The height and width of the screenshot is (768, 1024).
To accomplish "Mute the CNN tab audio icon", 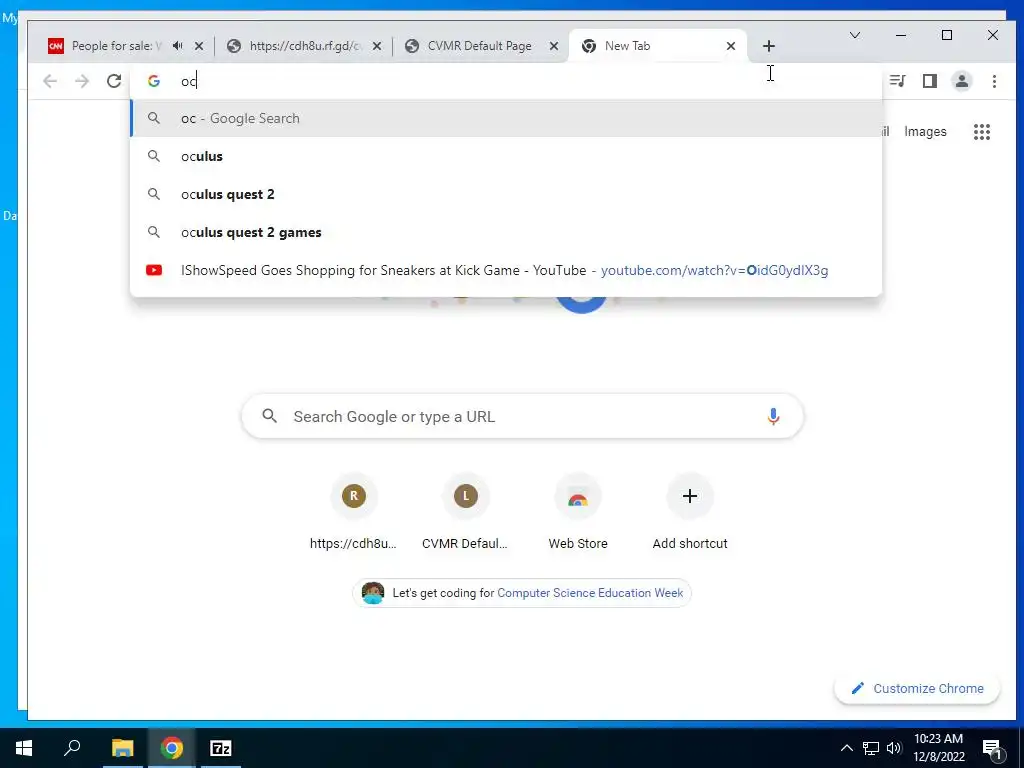I will [178, 46].
